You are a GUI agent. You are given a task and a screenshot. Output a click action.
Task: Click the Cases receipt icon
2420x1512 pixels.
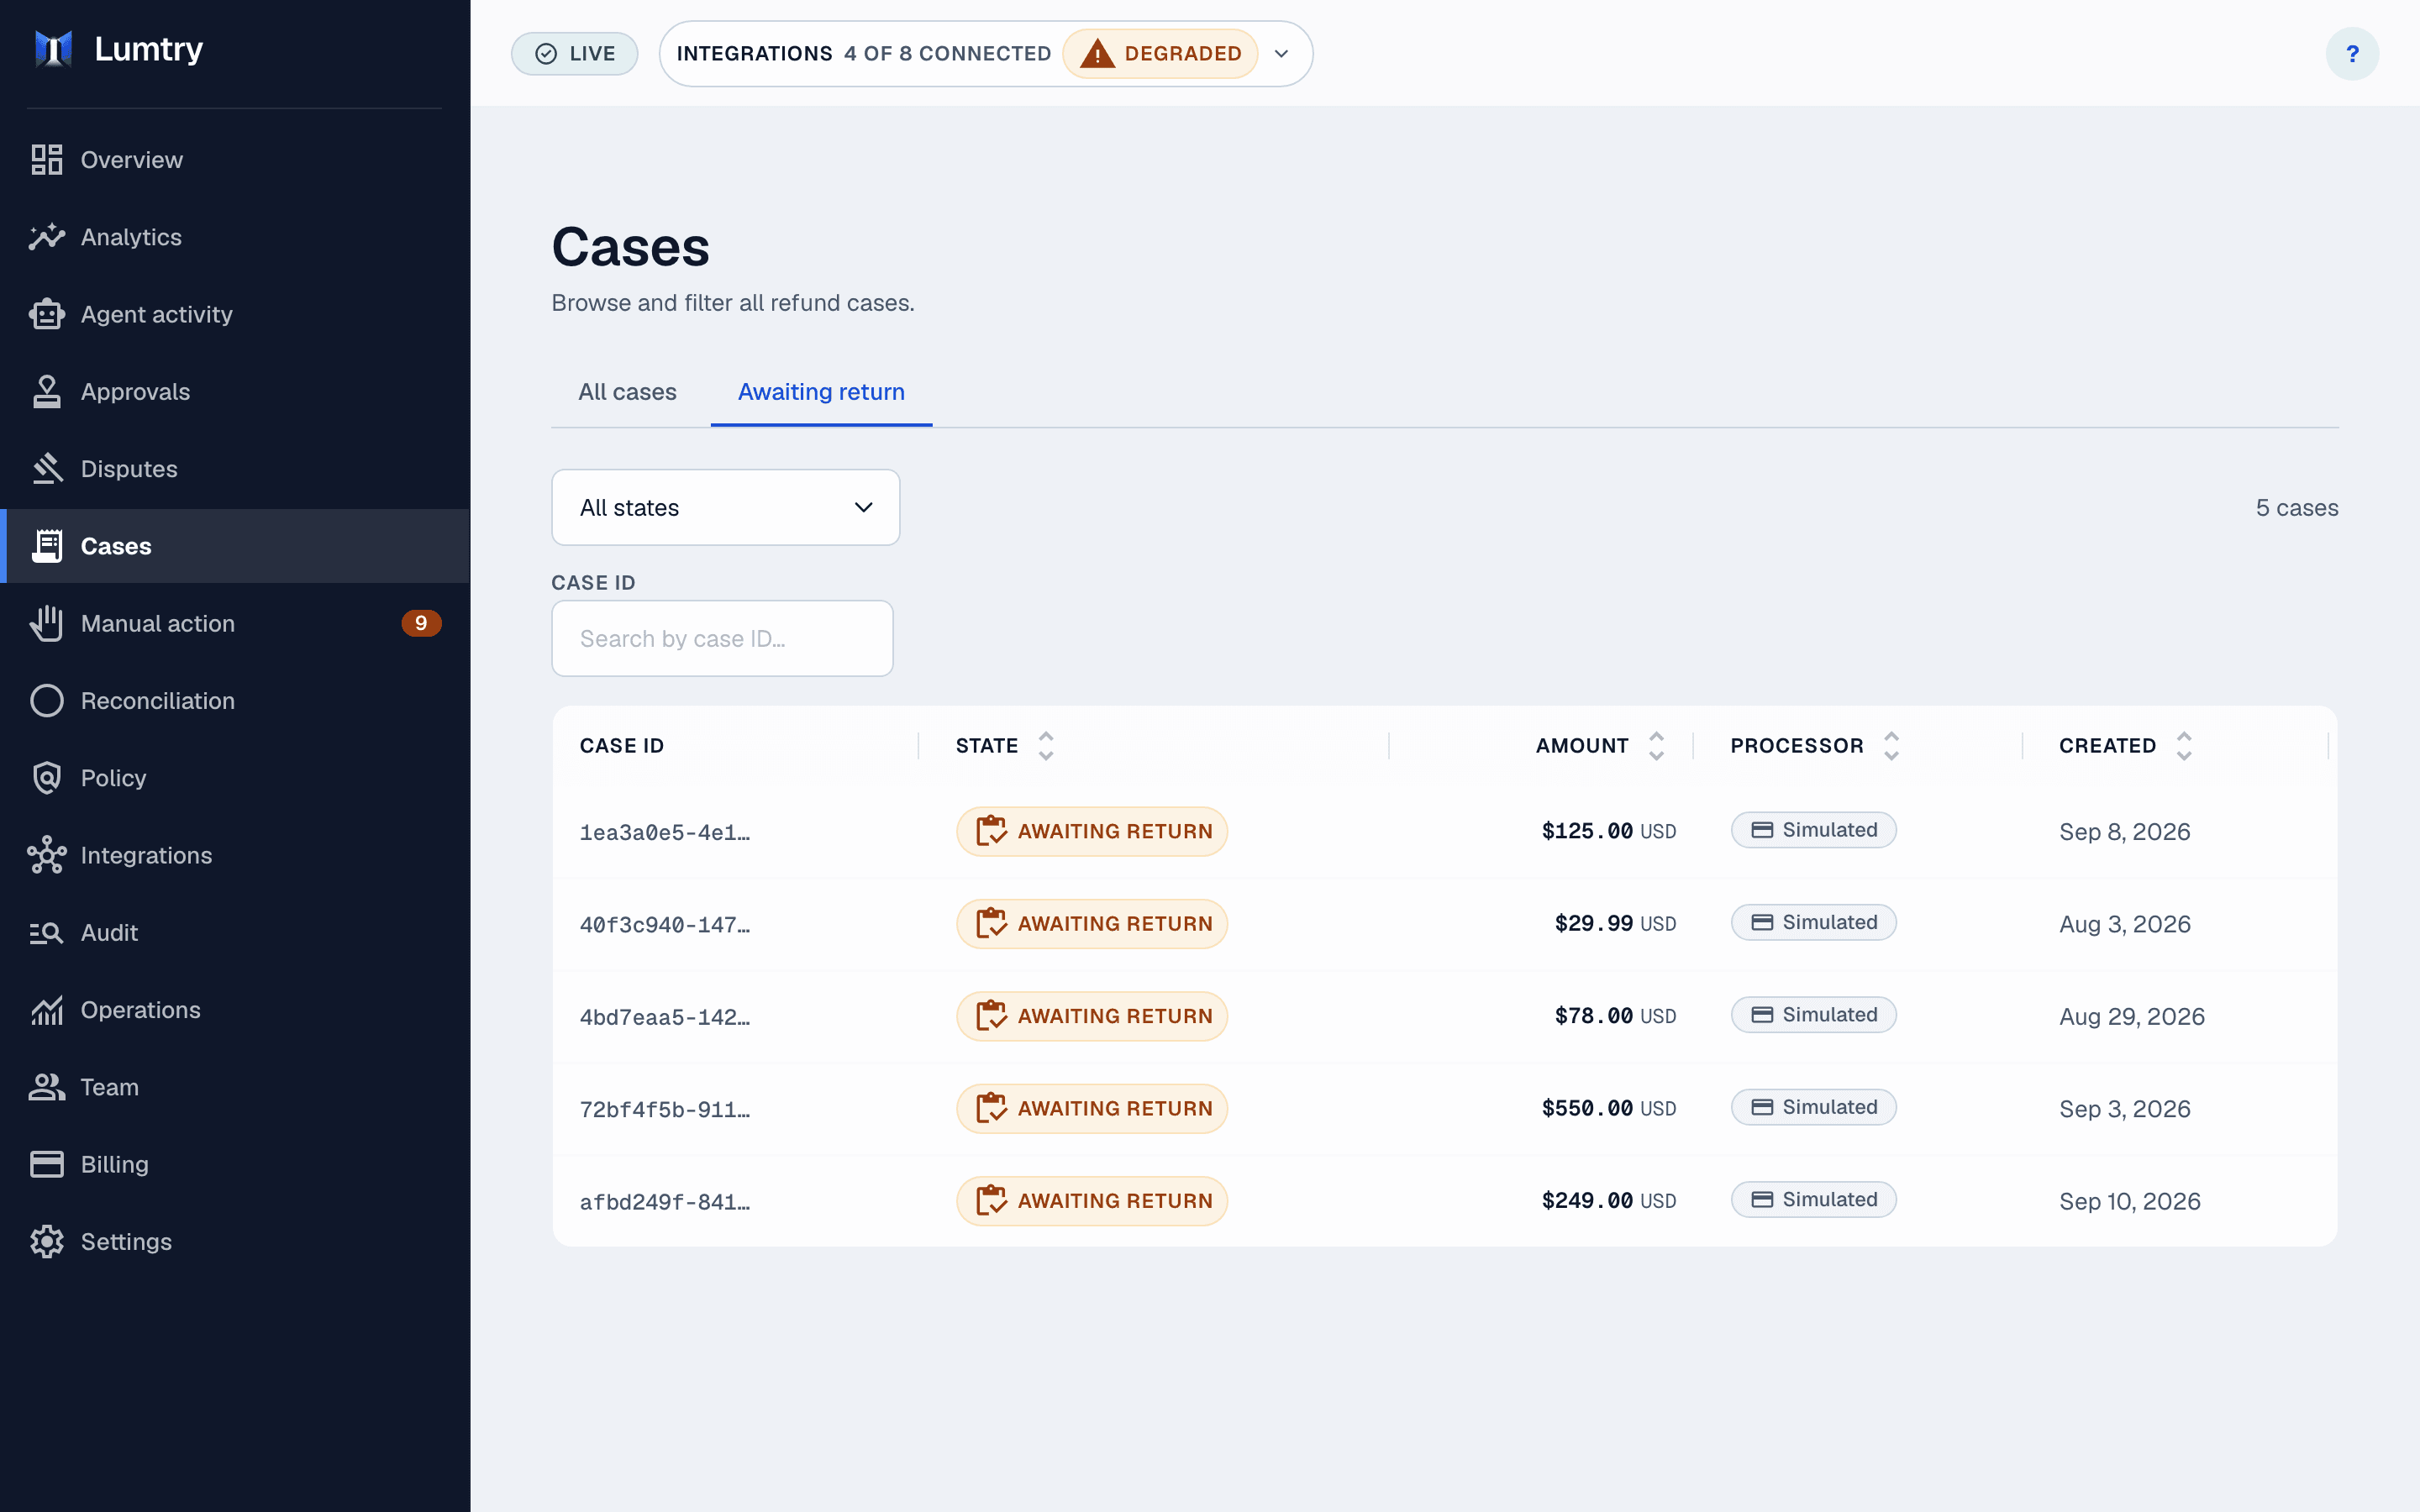pyautogui.click(x=47, y=546)
